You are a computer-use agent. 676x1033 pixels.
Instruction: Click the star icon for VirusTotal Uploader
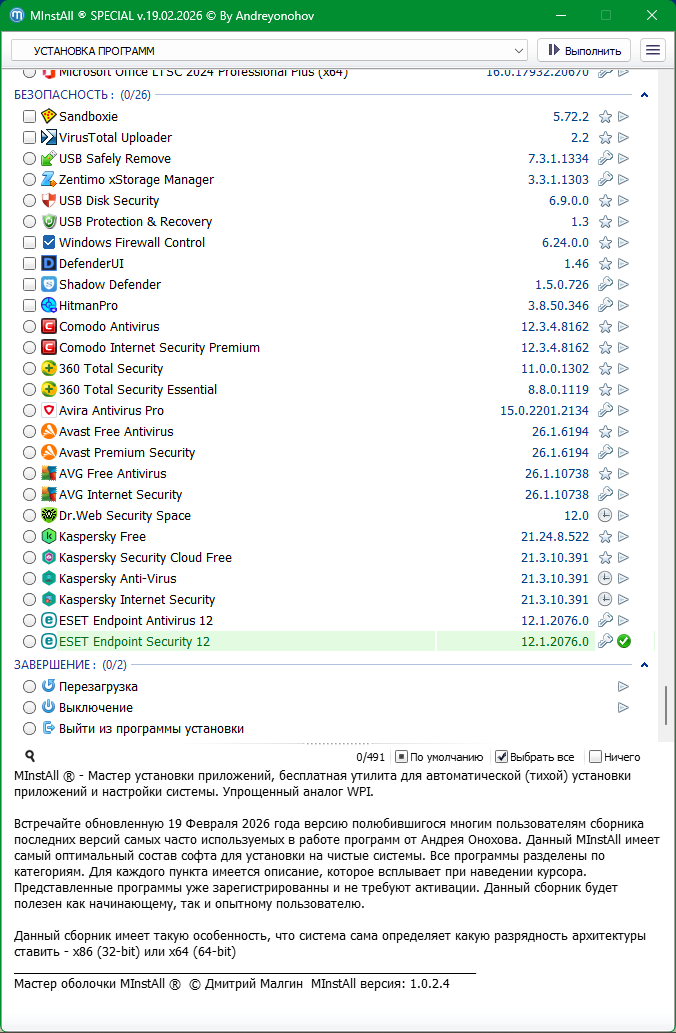(x=605, y=138)
